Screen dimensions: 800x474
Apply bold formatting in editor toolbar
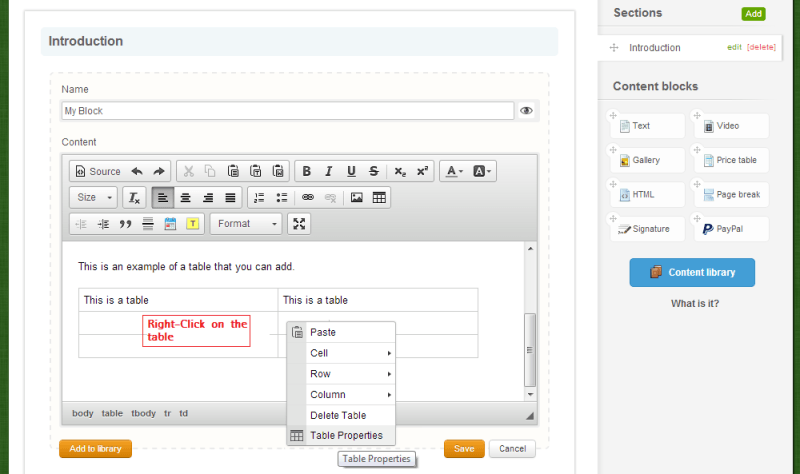(x=307, y=171)
